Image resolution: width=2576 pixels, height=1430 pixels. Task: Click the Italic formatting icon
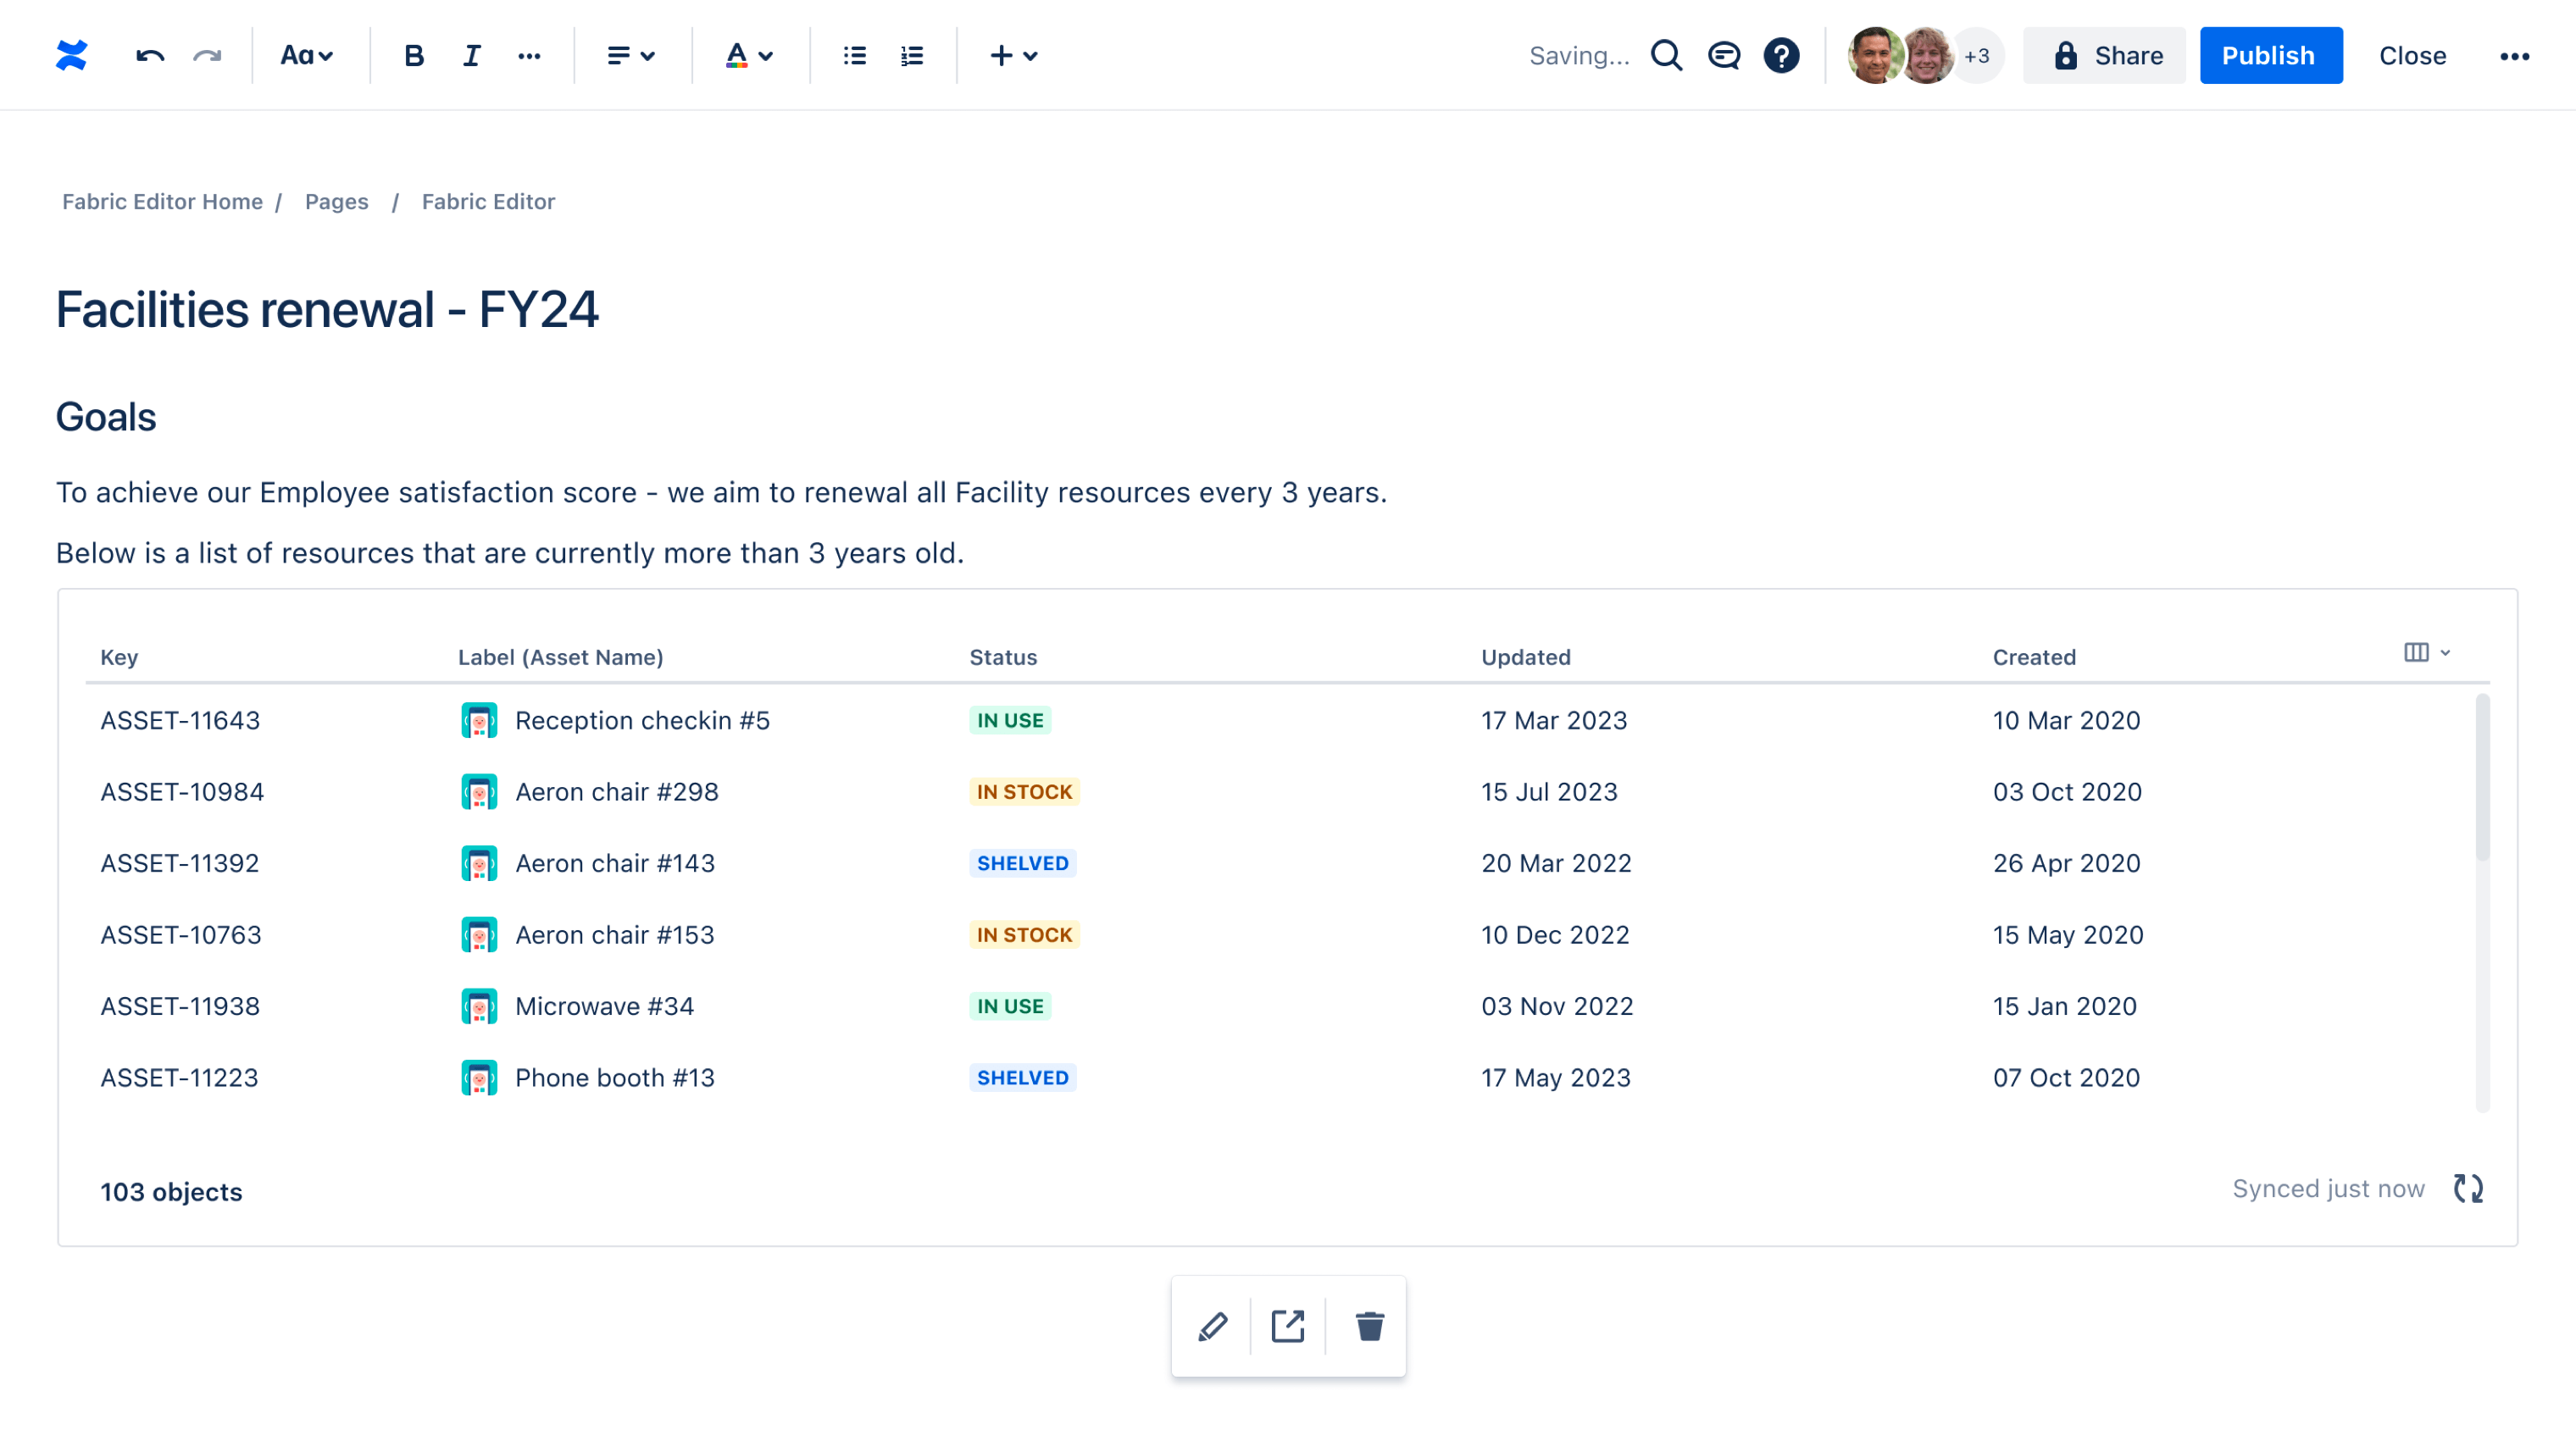(469, 53)
